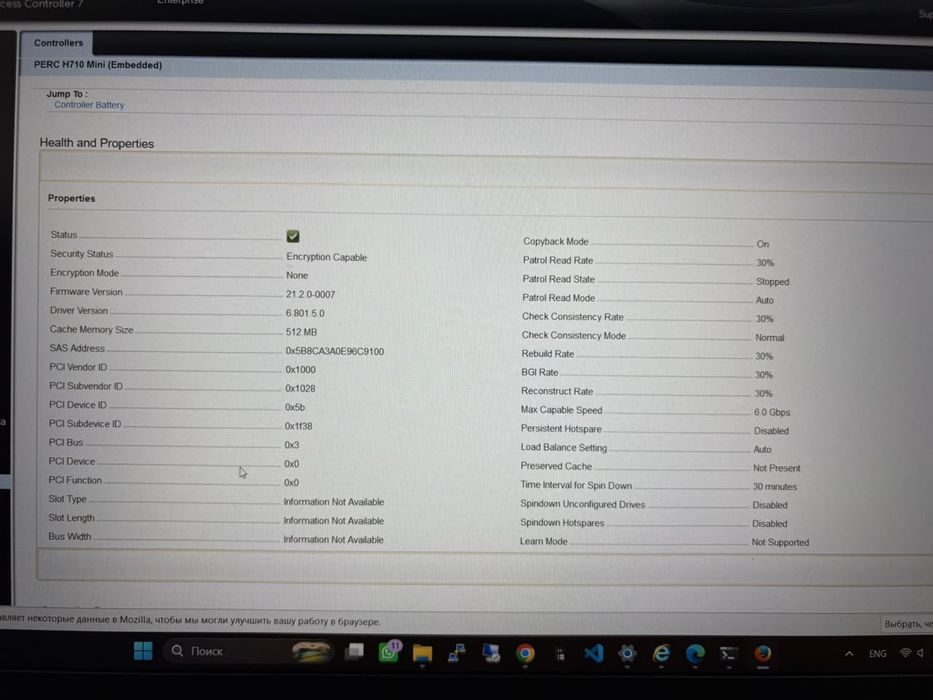Image resolution: width=933 pixels, height=700 pixels.
Task: Select Patrol Read State value Stopped
Action: (772, 282)
